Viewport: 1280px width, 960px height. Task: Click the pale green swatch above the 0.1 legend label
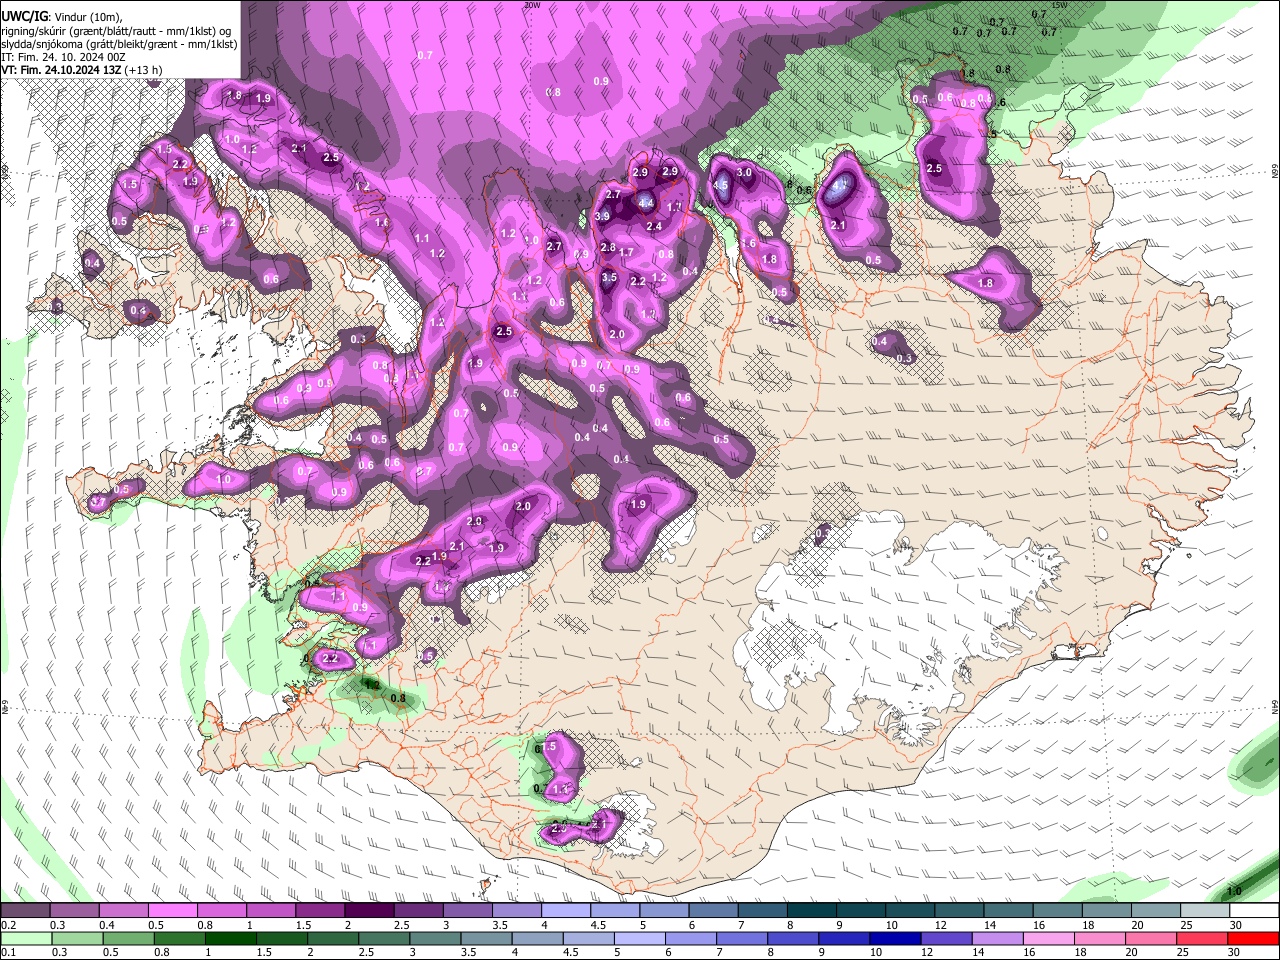[x=26, y=938]
